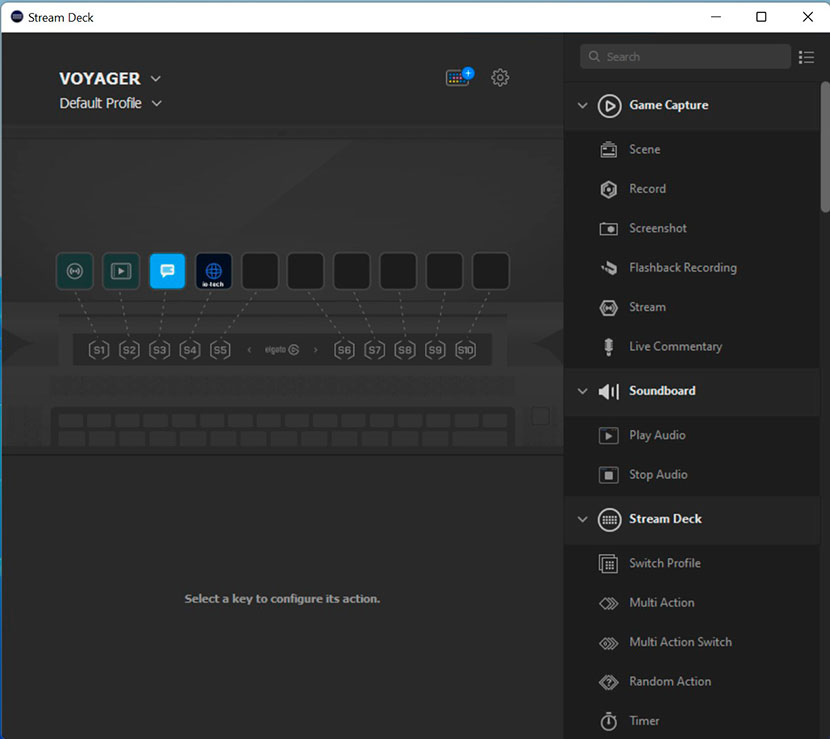Select the last empty key slot
Image resolution: width=830 pixels, height=739 pixels.
pos(490,271)
